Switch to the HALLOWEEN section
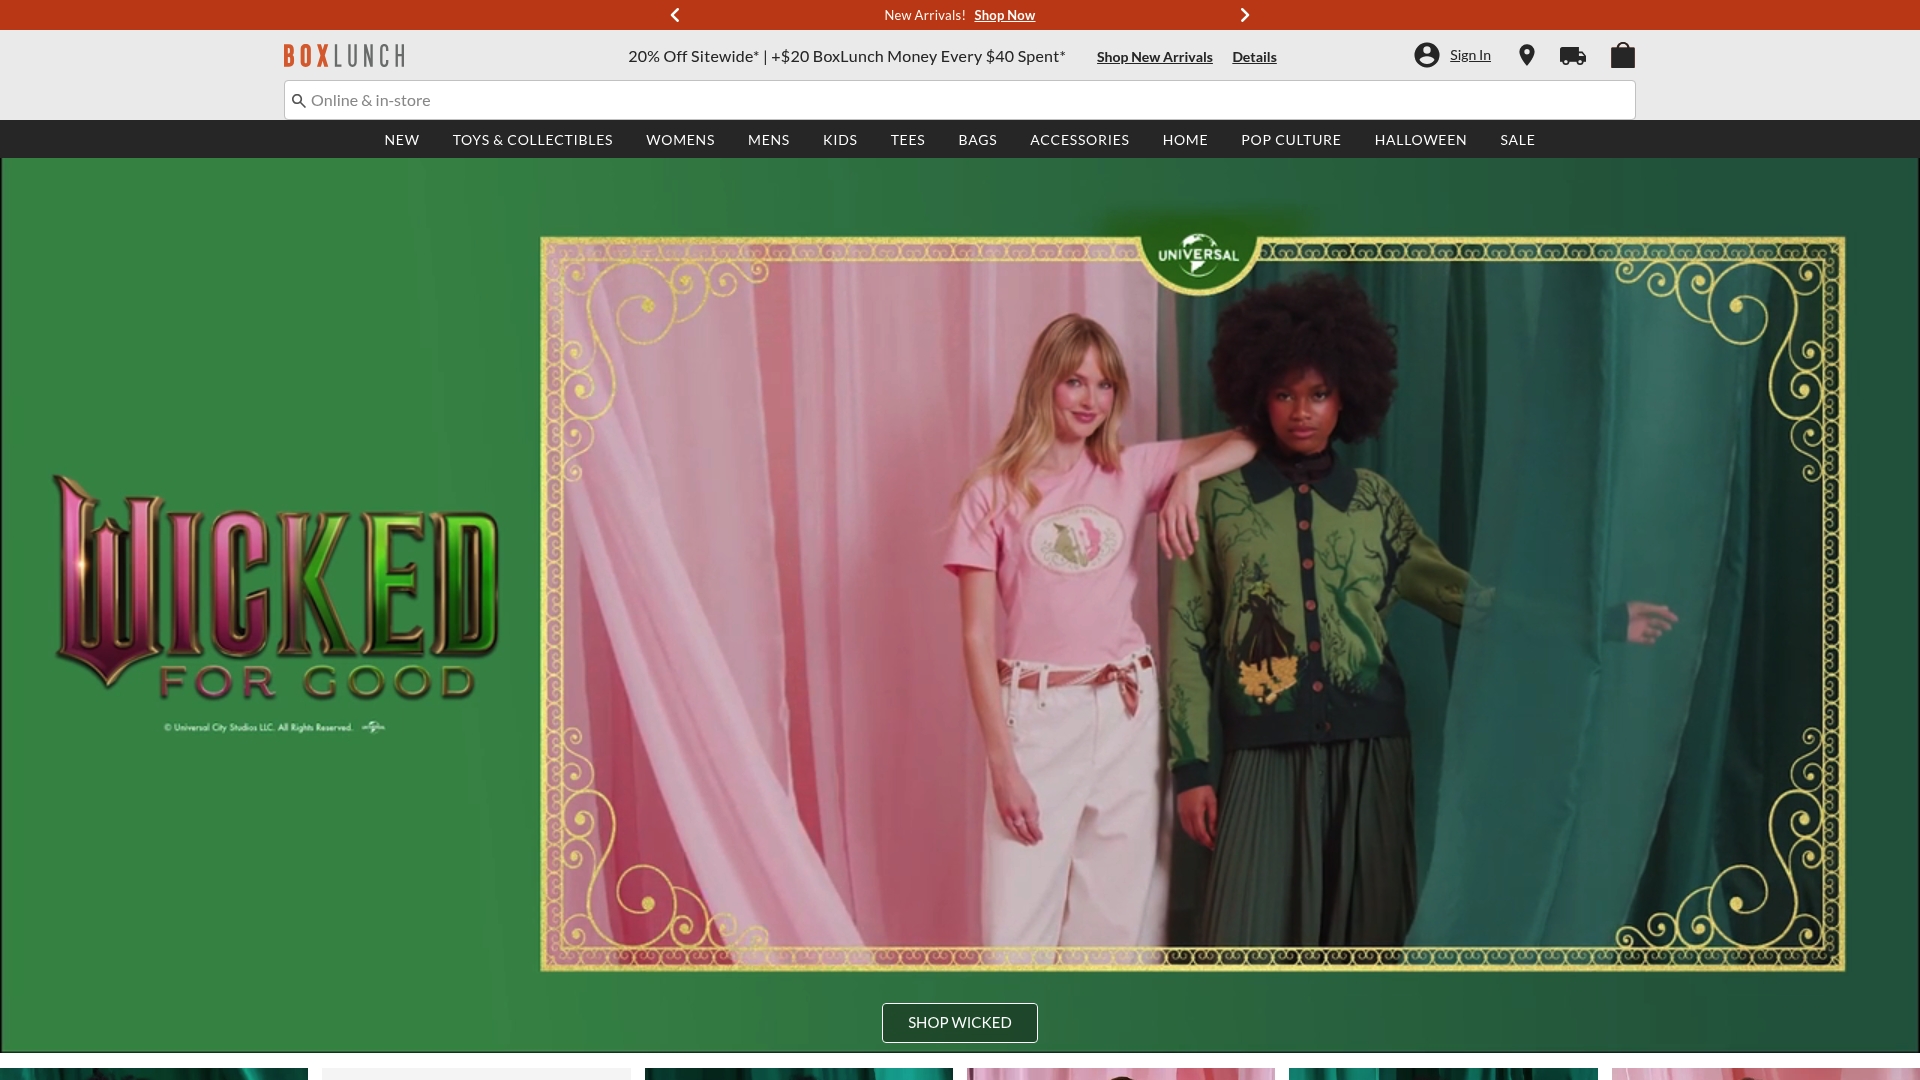Screen dimensions: 1920x1080 (1420, 140)
